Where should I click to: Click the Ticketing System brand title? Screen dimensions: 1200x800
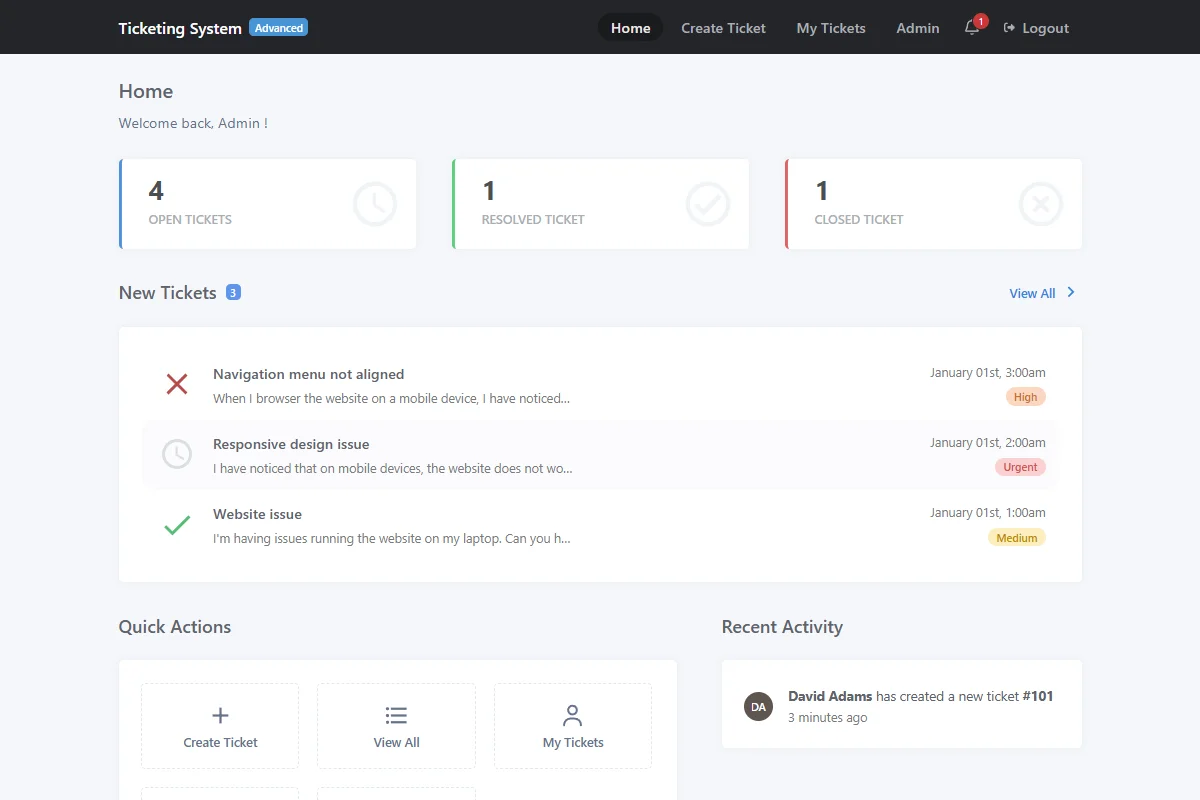click(180, 28)
